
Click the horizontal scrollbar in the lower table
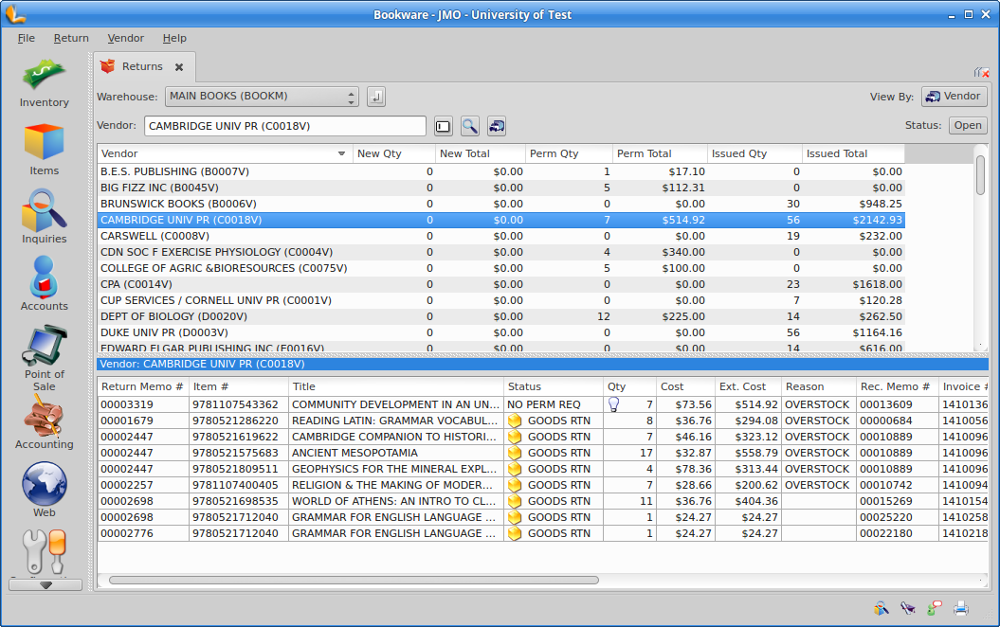coord(354,580)
